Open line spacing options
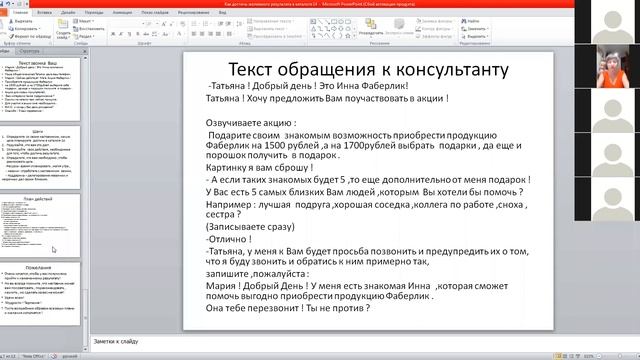The height and width of the screenshot is (360, 640). (239, 24)
